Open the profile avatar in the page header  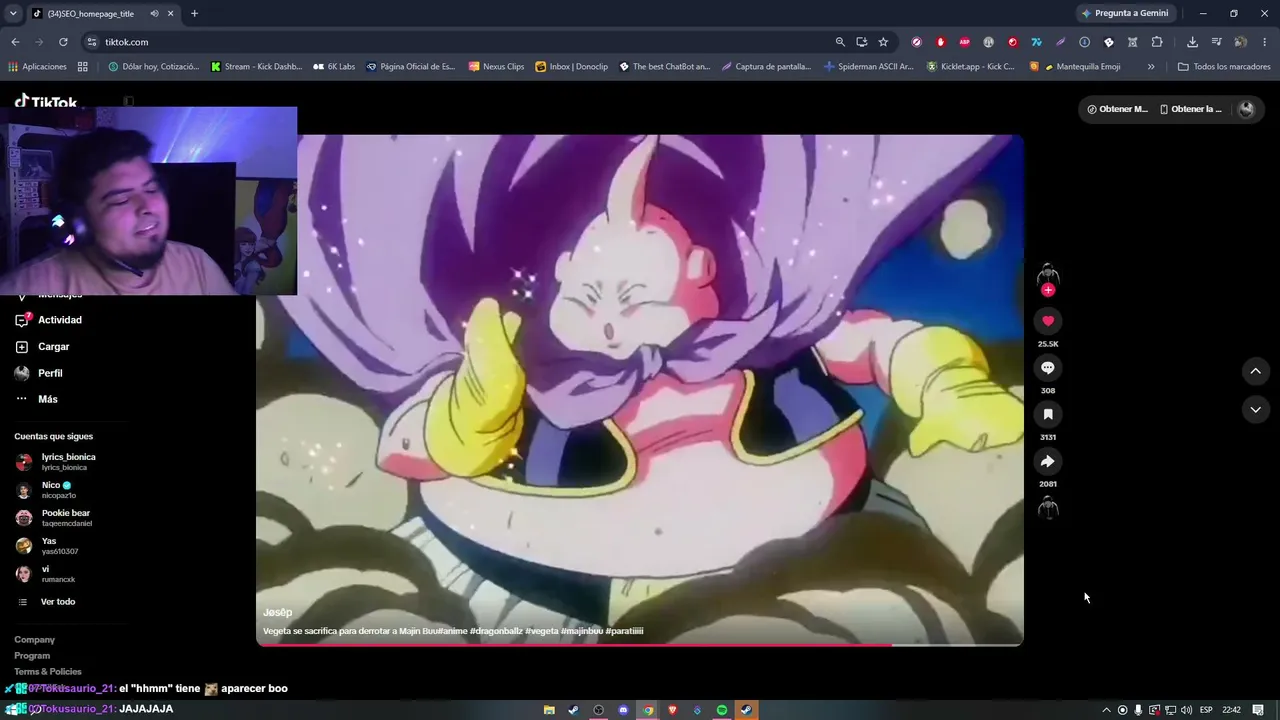pyautogui.click(x=1246, y=109)
